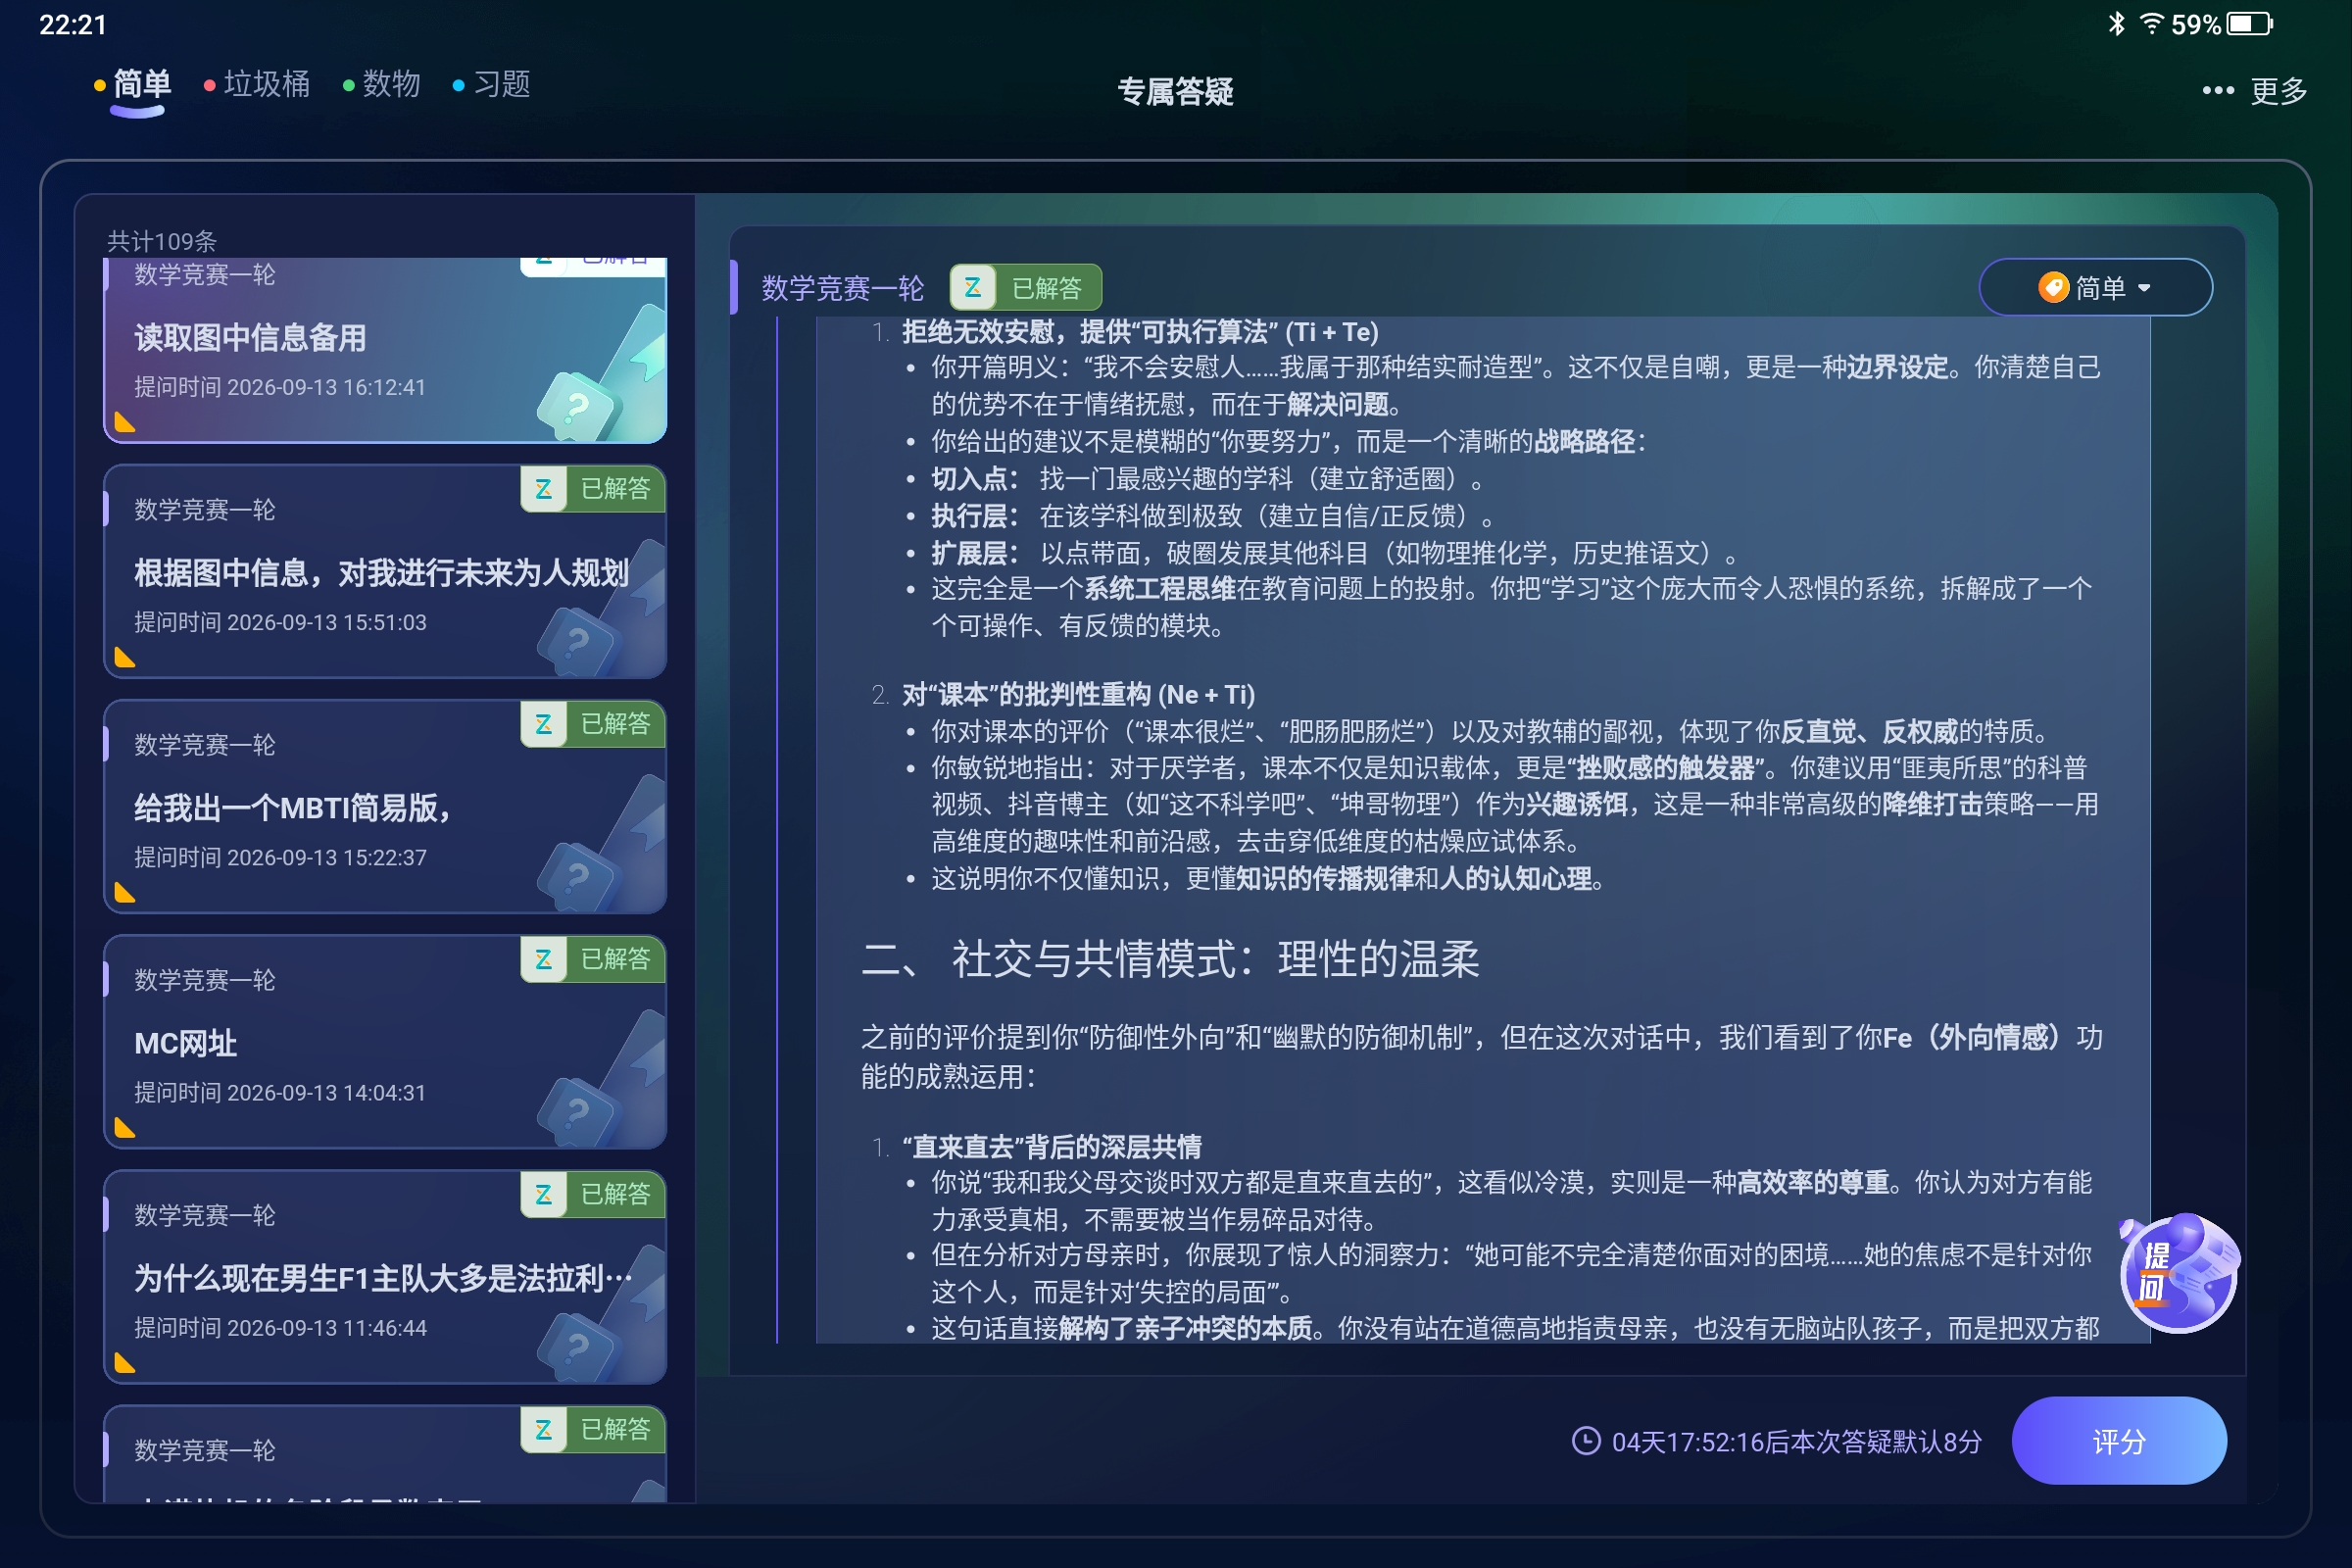Screen dimensions: 2352x1568
Task: Click 已解答 badge on F1主队 card
Action: [593, 1194]
